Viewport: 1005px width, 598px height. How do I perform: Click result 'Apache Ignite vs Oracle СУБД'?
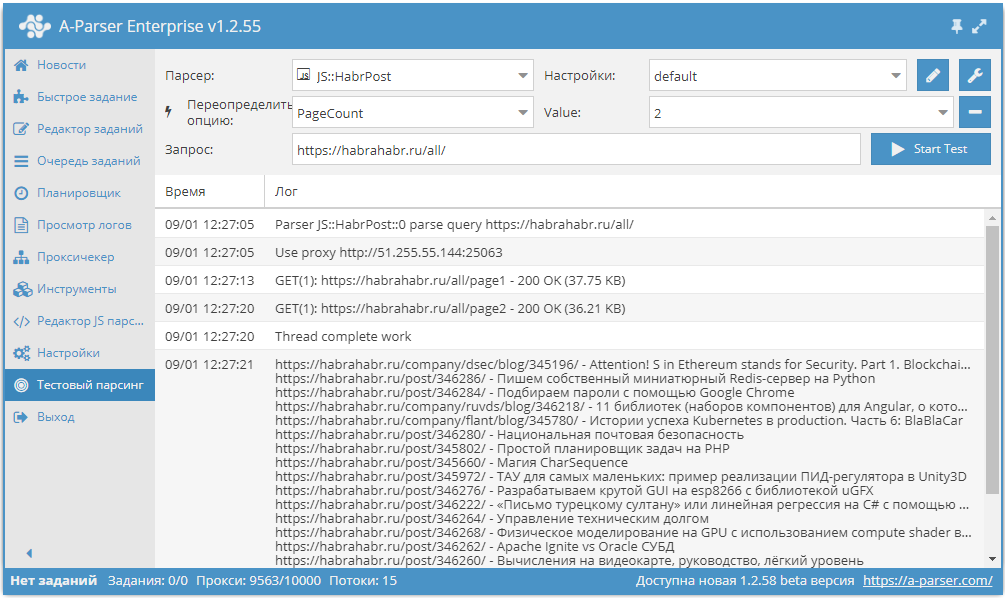[x=474, y=547]
